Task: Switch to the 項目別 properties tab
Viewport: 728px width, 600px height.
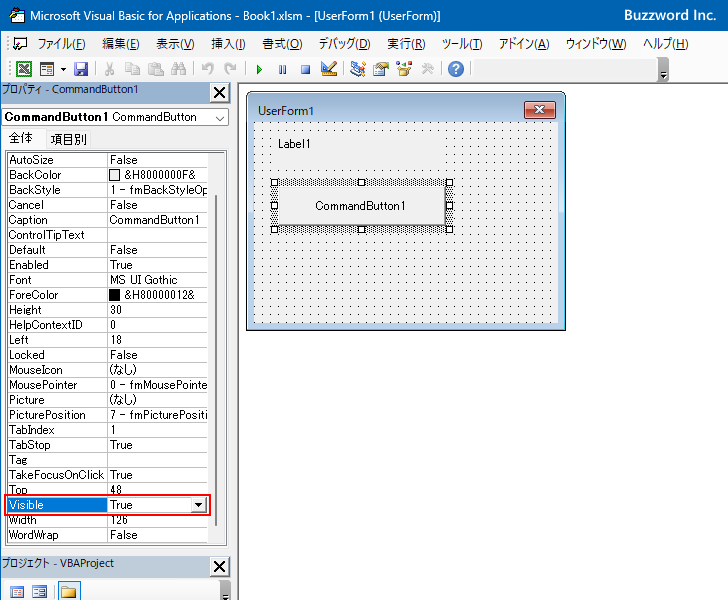Action: click(68, 139)
